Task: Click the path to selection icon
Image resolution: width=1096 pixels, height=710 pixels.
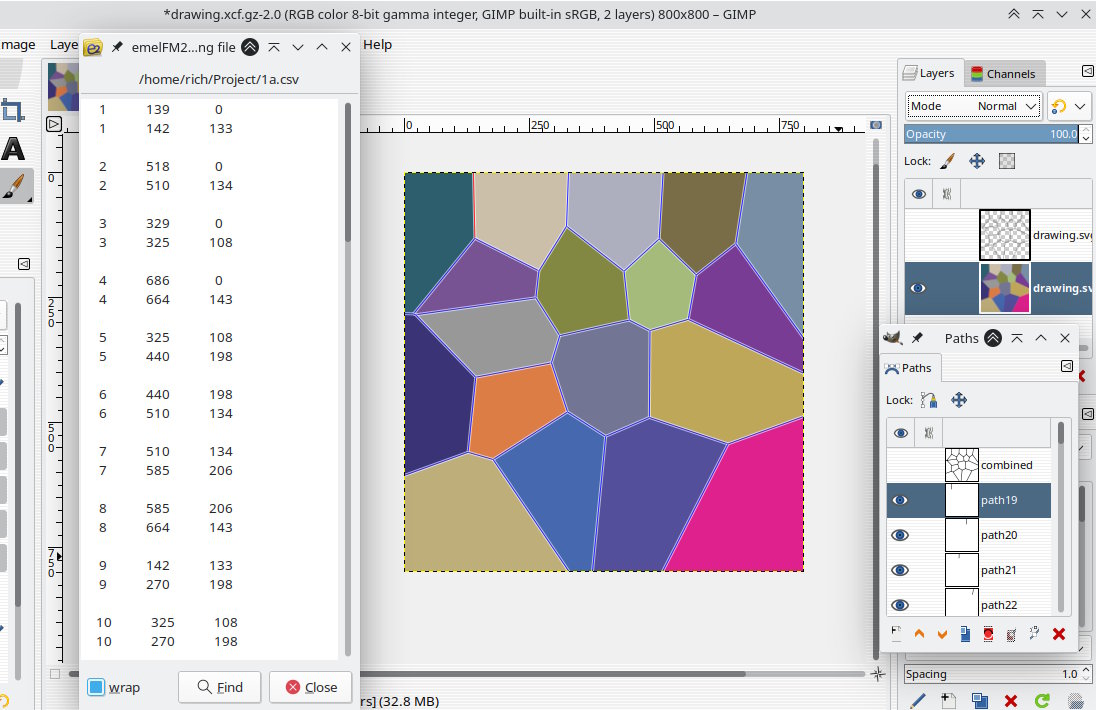Action: [x=988, y=634]
